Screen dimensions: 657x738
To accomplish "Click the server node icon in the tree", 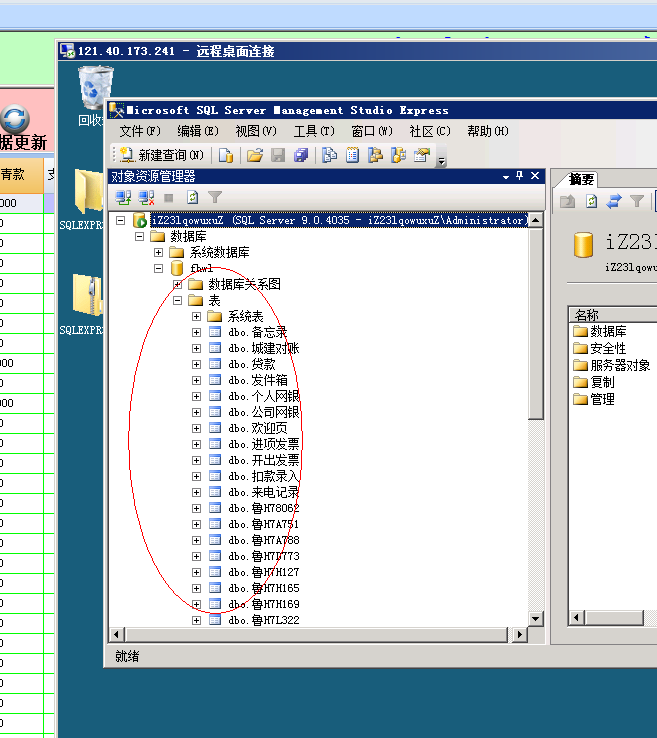I will [x=140, y=220].
